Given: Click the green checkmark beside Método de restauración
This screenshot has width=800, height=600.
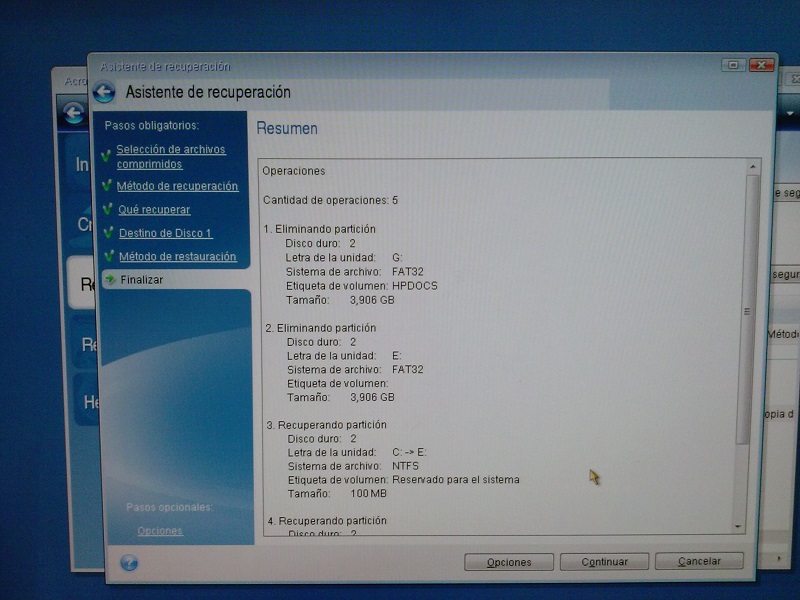Looking at the screenshot, I should [x=108, y=257].
